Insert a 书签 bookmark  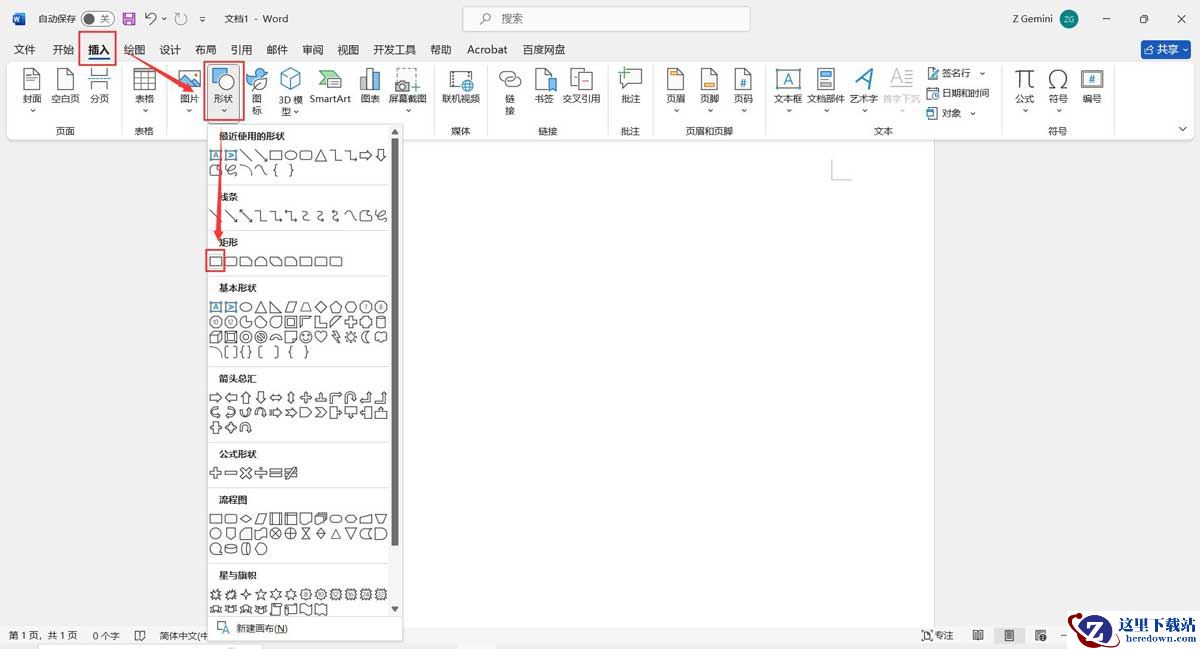(544, 86)
